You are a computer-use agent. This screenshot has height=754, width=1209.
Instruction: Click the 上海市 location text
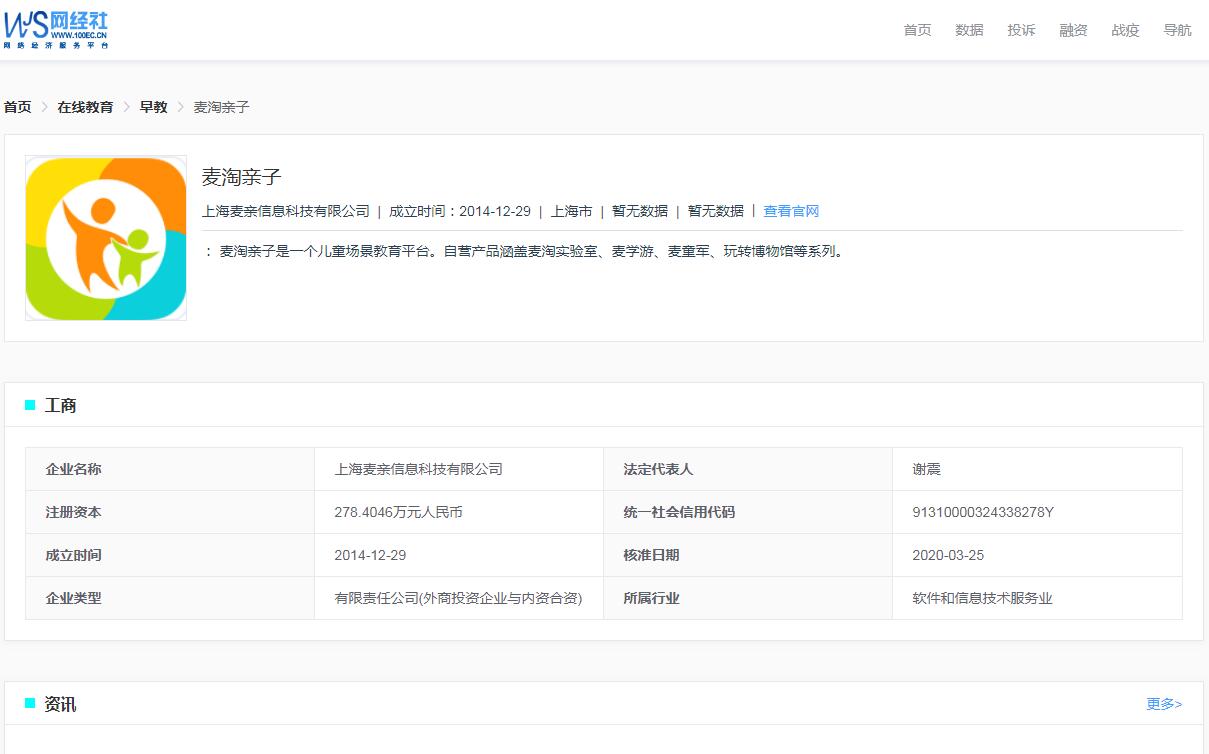point(572,211)
